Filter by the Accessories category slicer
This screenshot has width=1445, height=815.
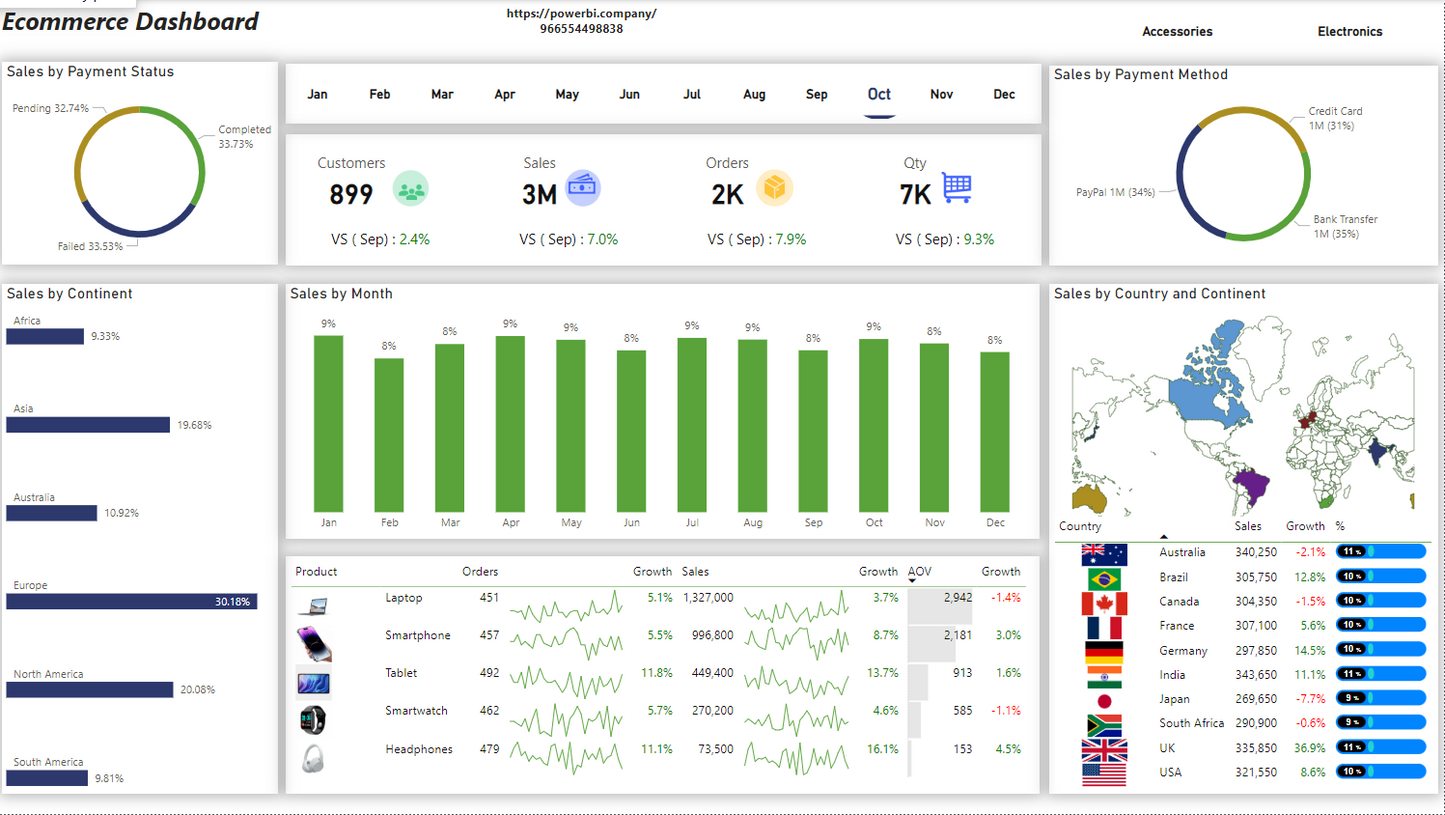(x=1177, y=32)
